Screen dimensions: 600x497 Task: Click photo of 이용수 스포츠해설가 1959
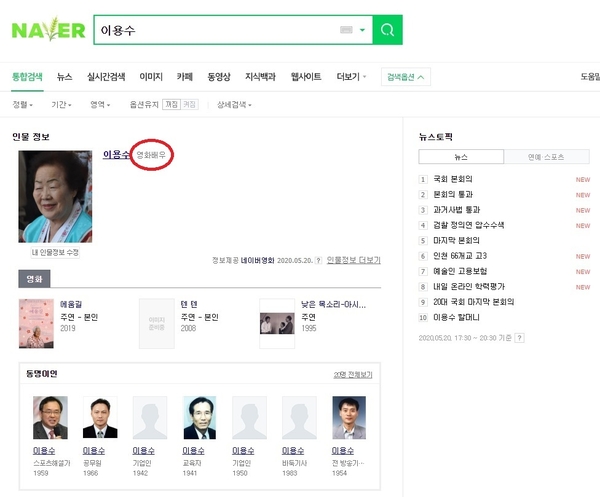pyautogui.click(x=50, y=417)
